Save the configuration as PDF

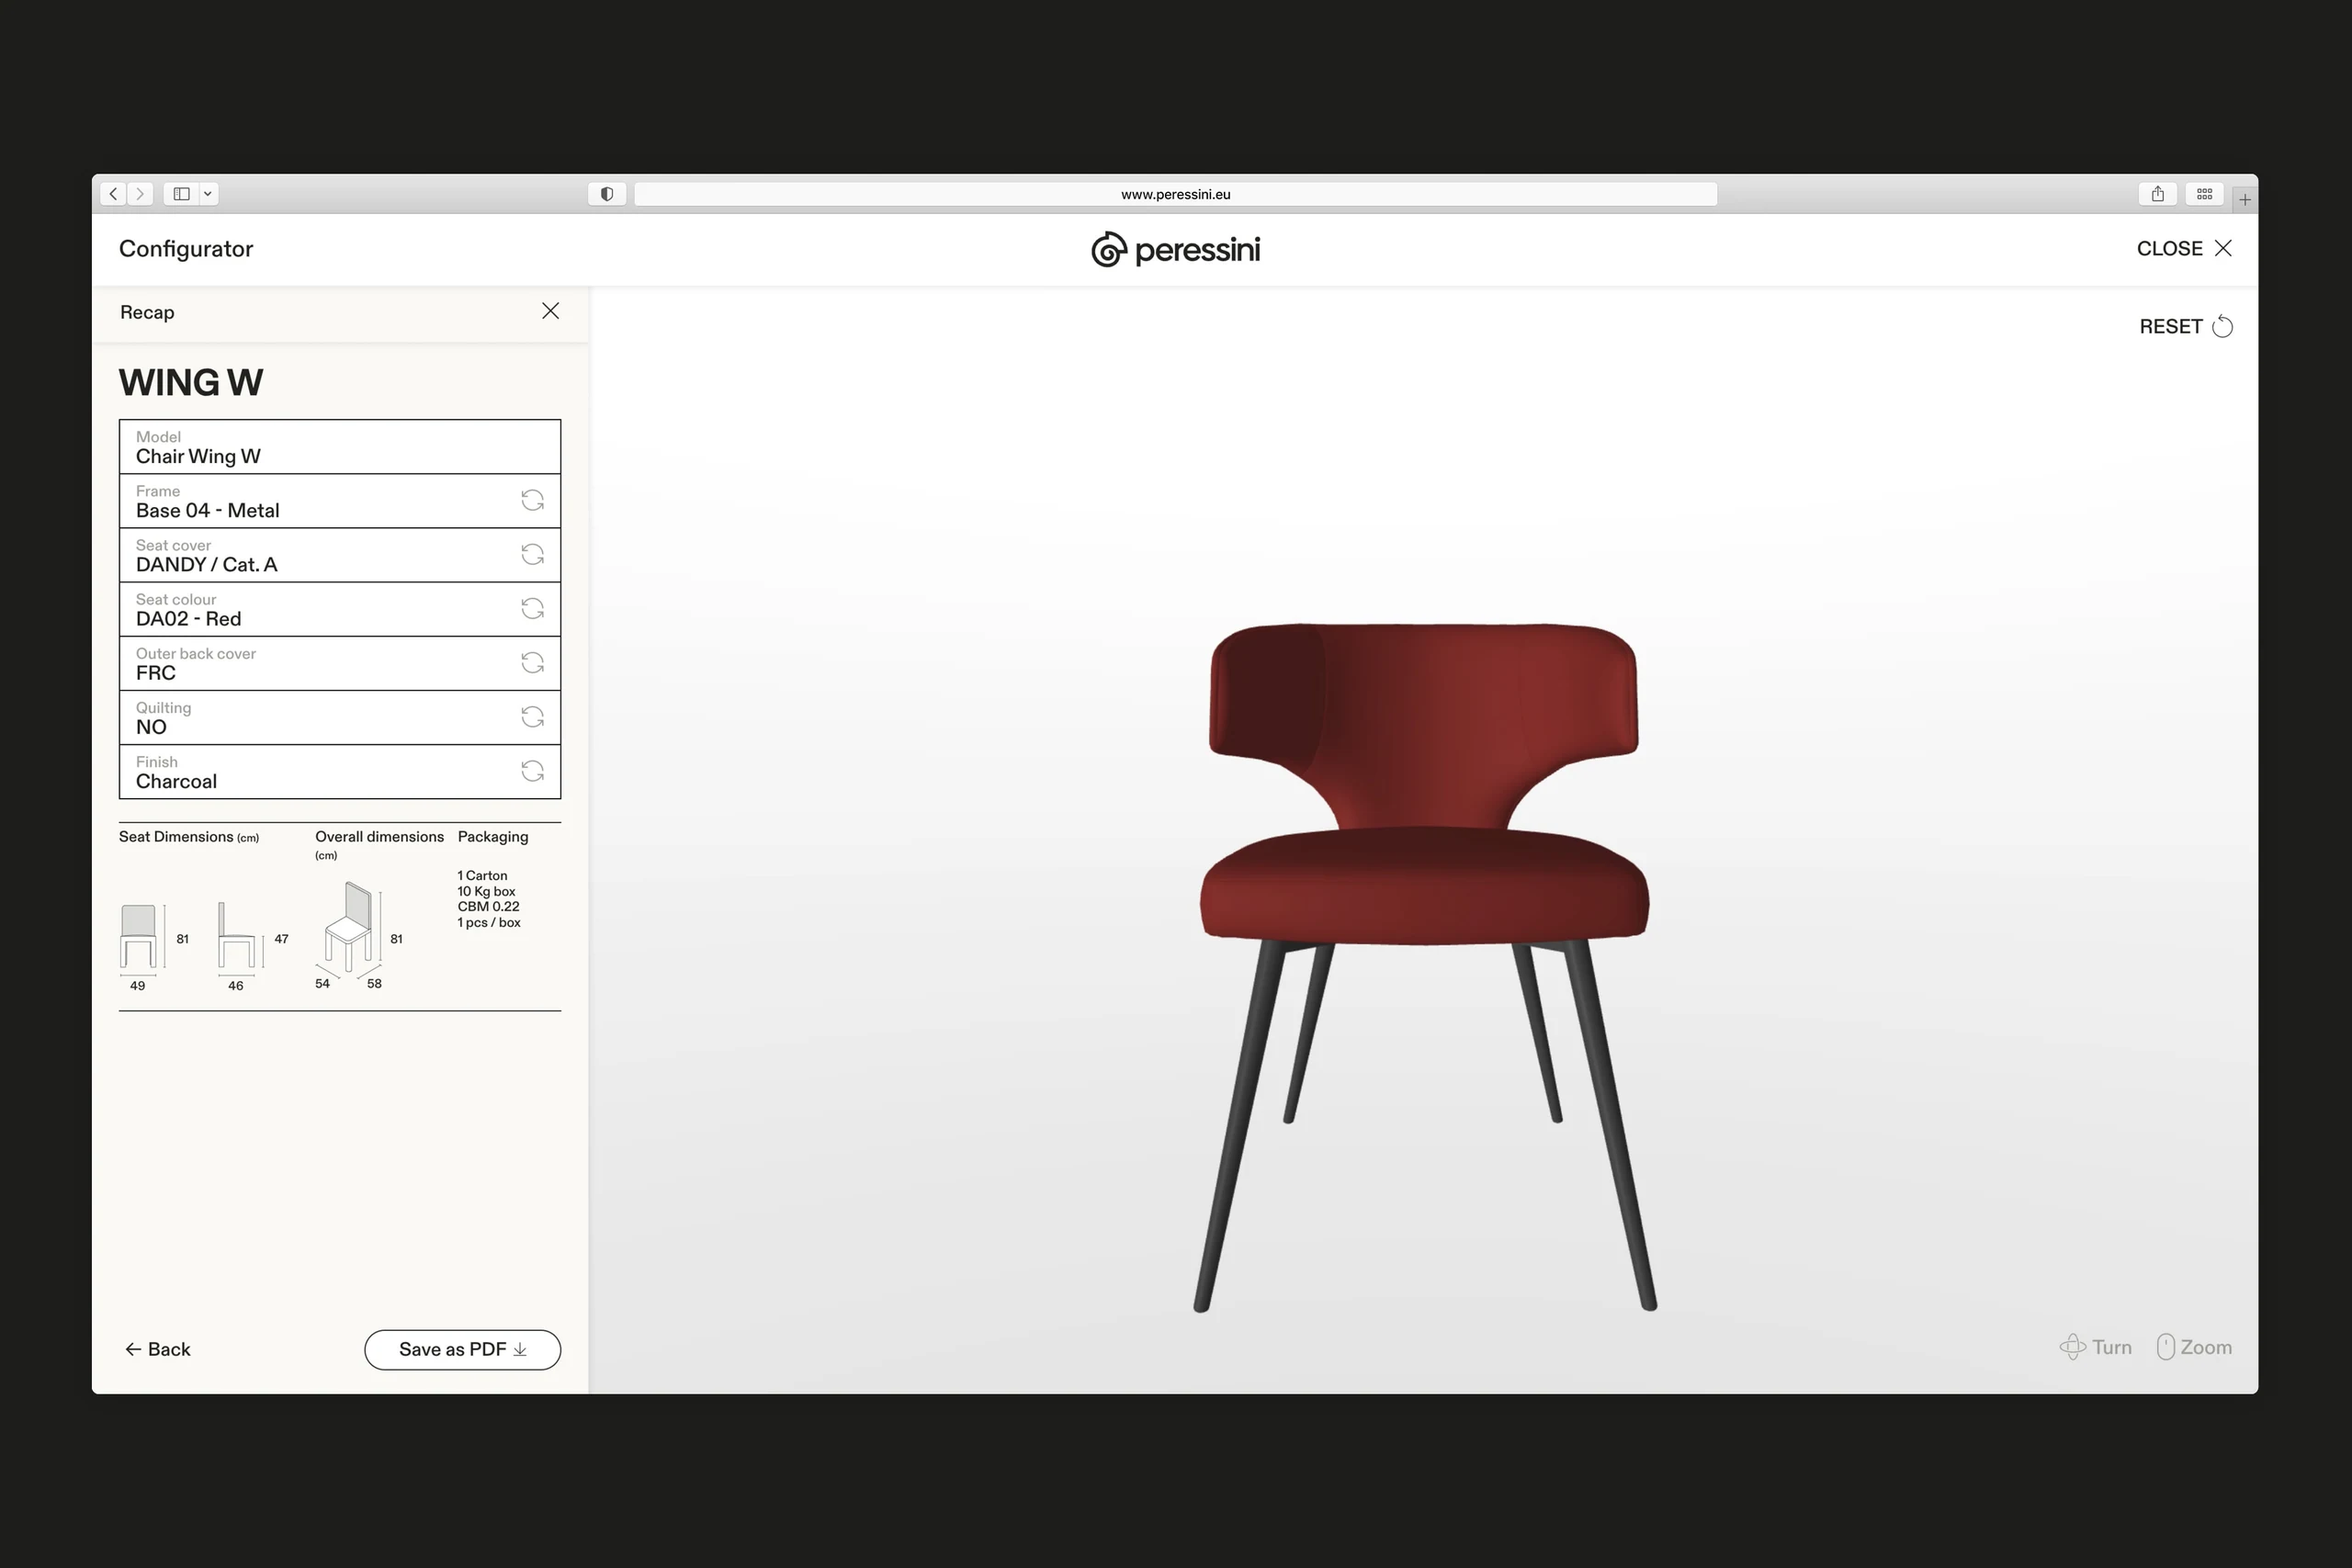click(462, 1349)
